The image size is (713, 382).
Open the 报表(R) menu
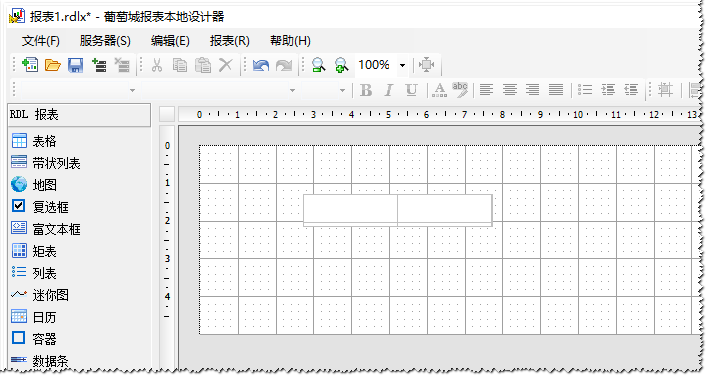pyautogui.click(x=230, y=41)
